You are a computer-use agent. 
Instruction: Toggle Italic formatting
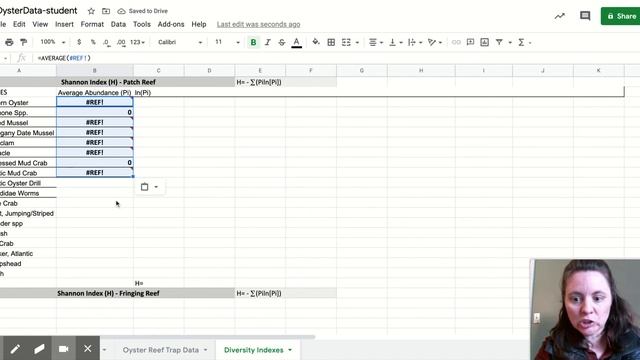[268, 42]
